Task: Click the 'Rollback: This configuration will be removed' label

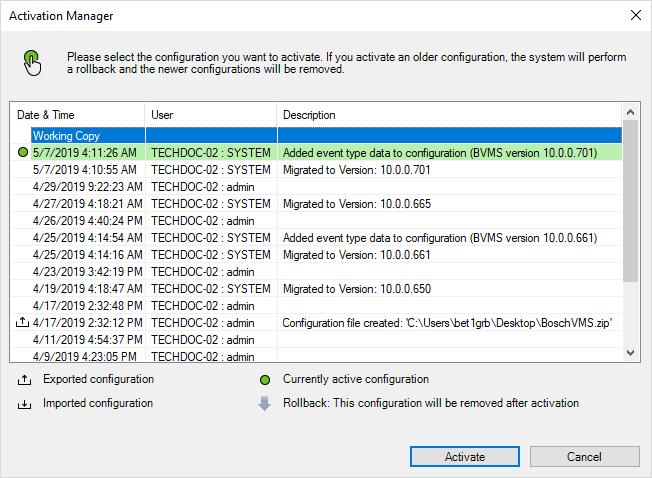Action: pyautogui.click(x=431, y=403)
